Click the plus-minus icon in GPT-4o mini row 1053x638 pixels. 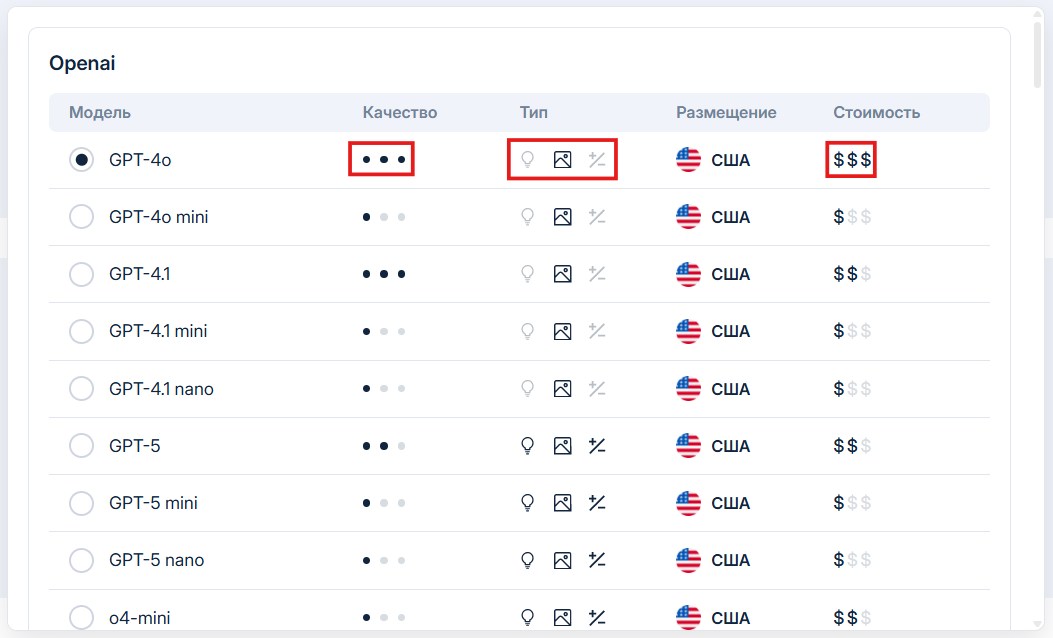pos(597,217)
